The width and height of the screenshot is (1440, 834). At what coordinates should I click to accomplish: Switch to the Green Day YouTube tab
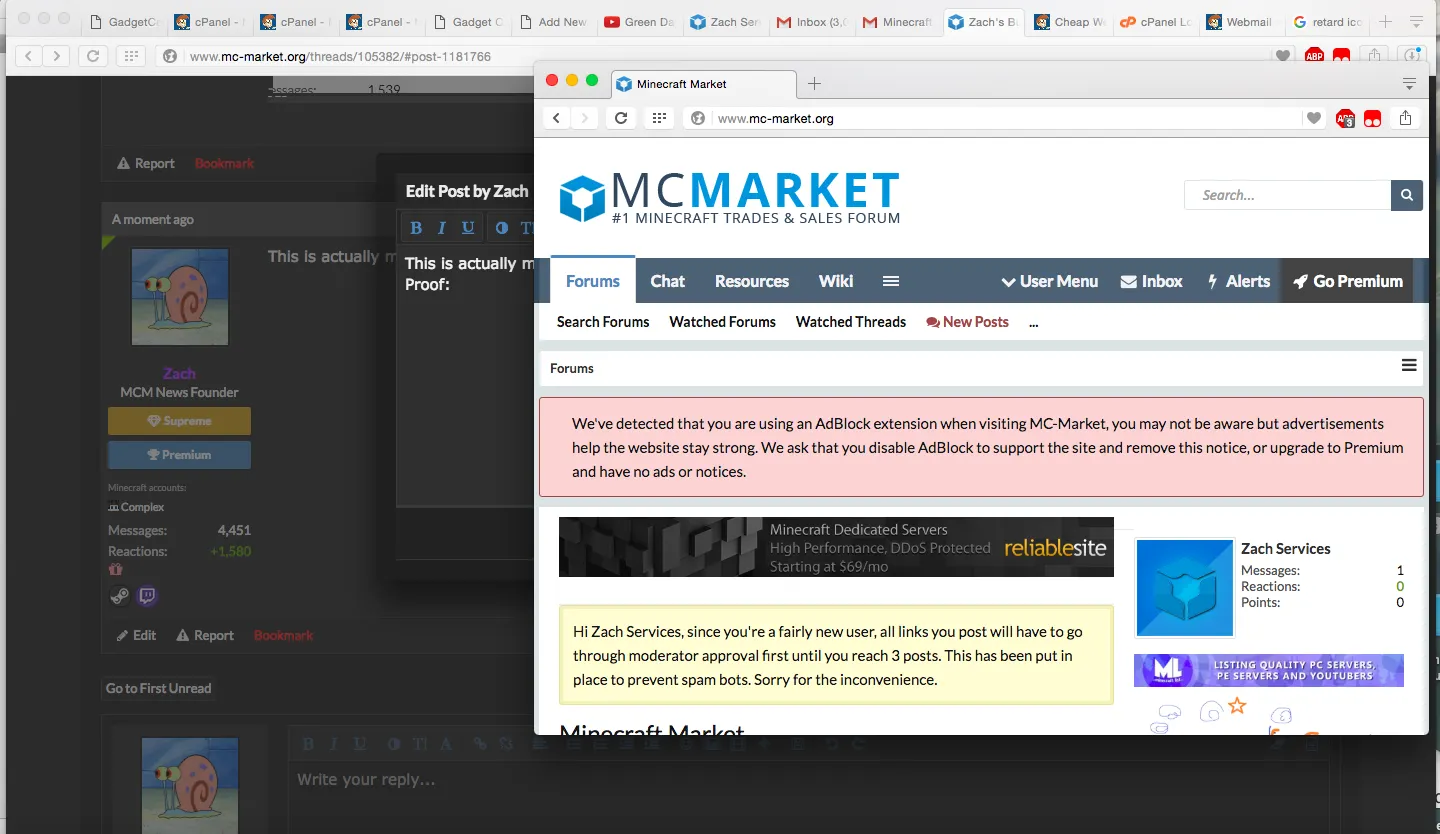[639, 21]
